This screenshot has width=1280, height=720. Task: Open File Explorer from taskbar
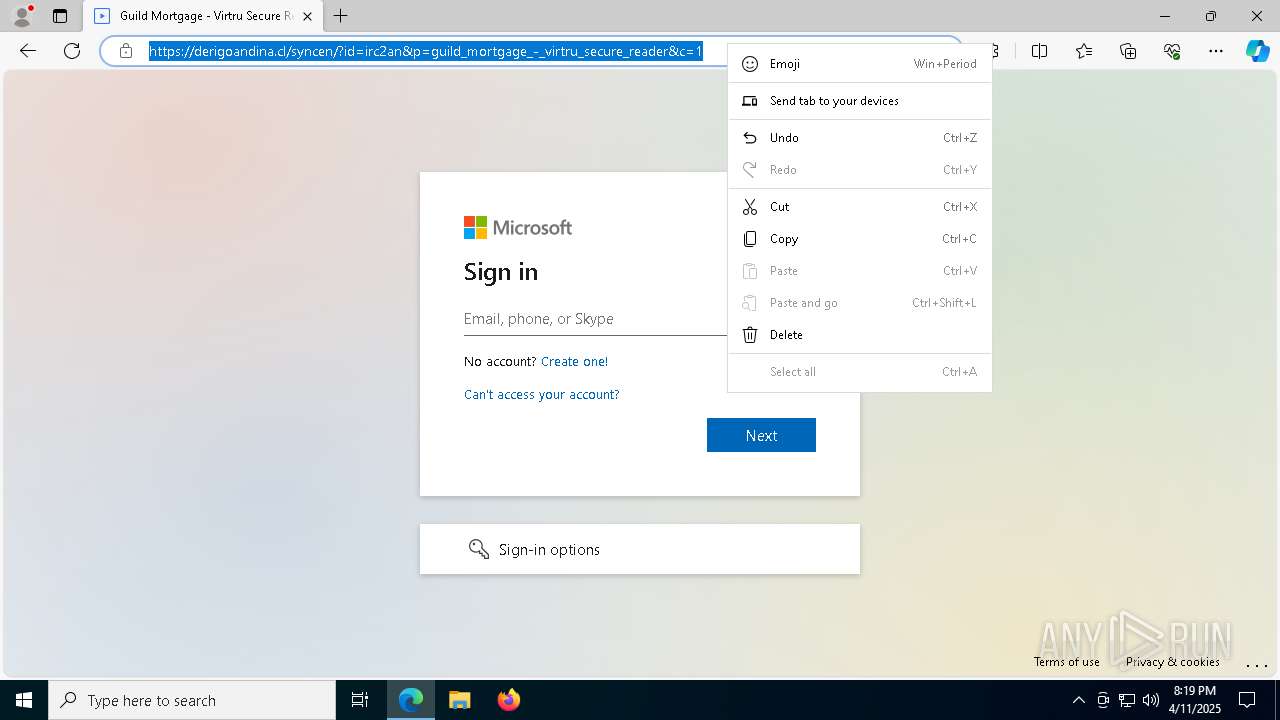[459, 700]
